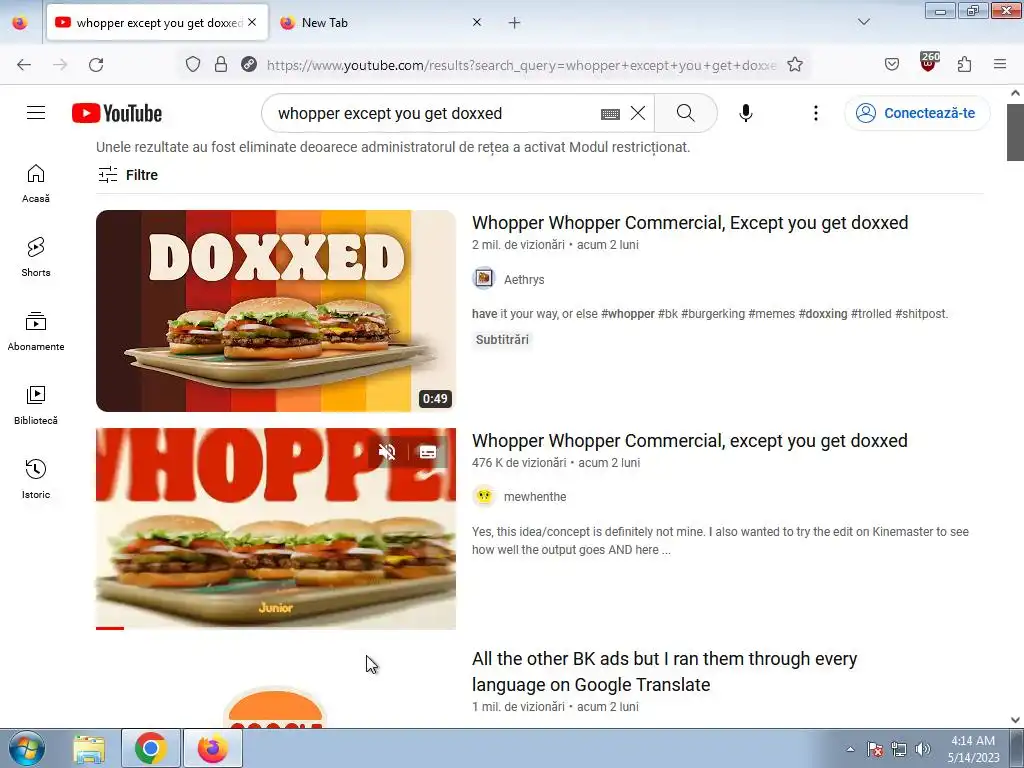The image size is (1024, 768).
Task: Open the Windows Start menu
Action: pyautogui.click(x=26, y=748)
